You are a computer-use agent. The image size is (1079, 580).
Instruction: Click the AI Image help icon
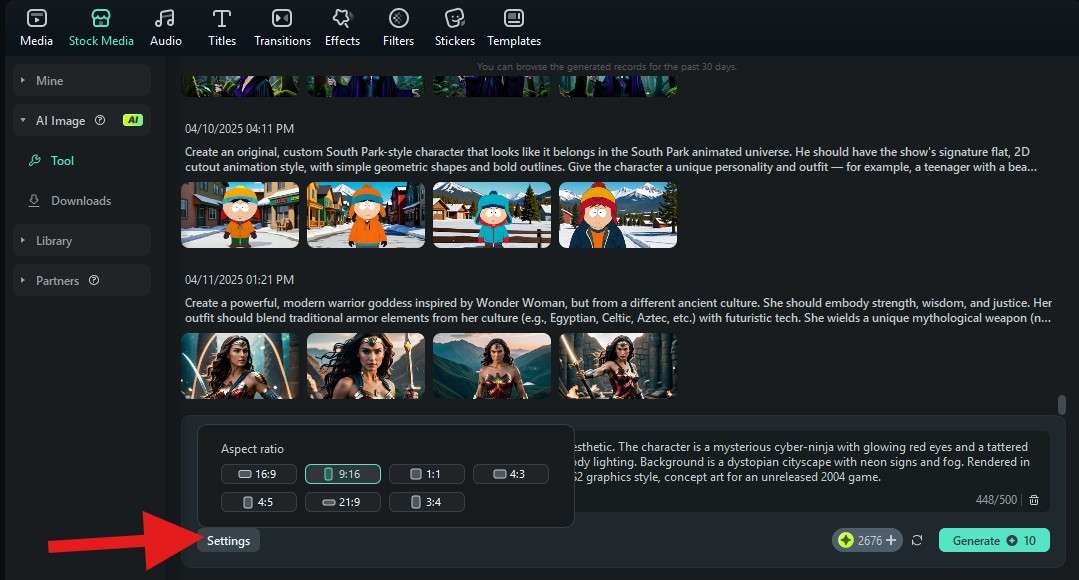(x=100, y=120)
